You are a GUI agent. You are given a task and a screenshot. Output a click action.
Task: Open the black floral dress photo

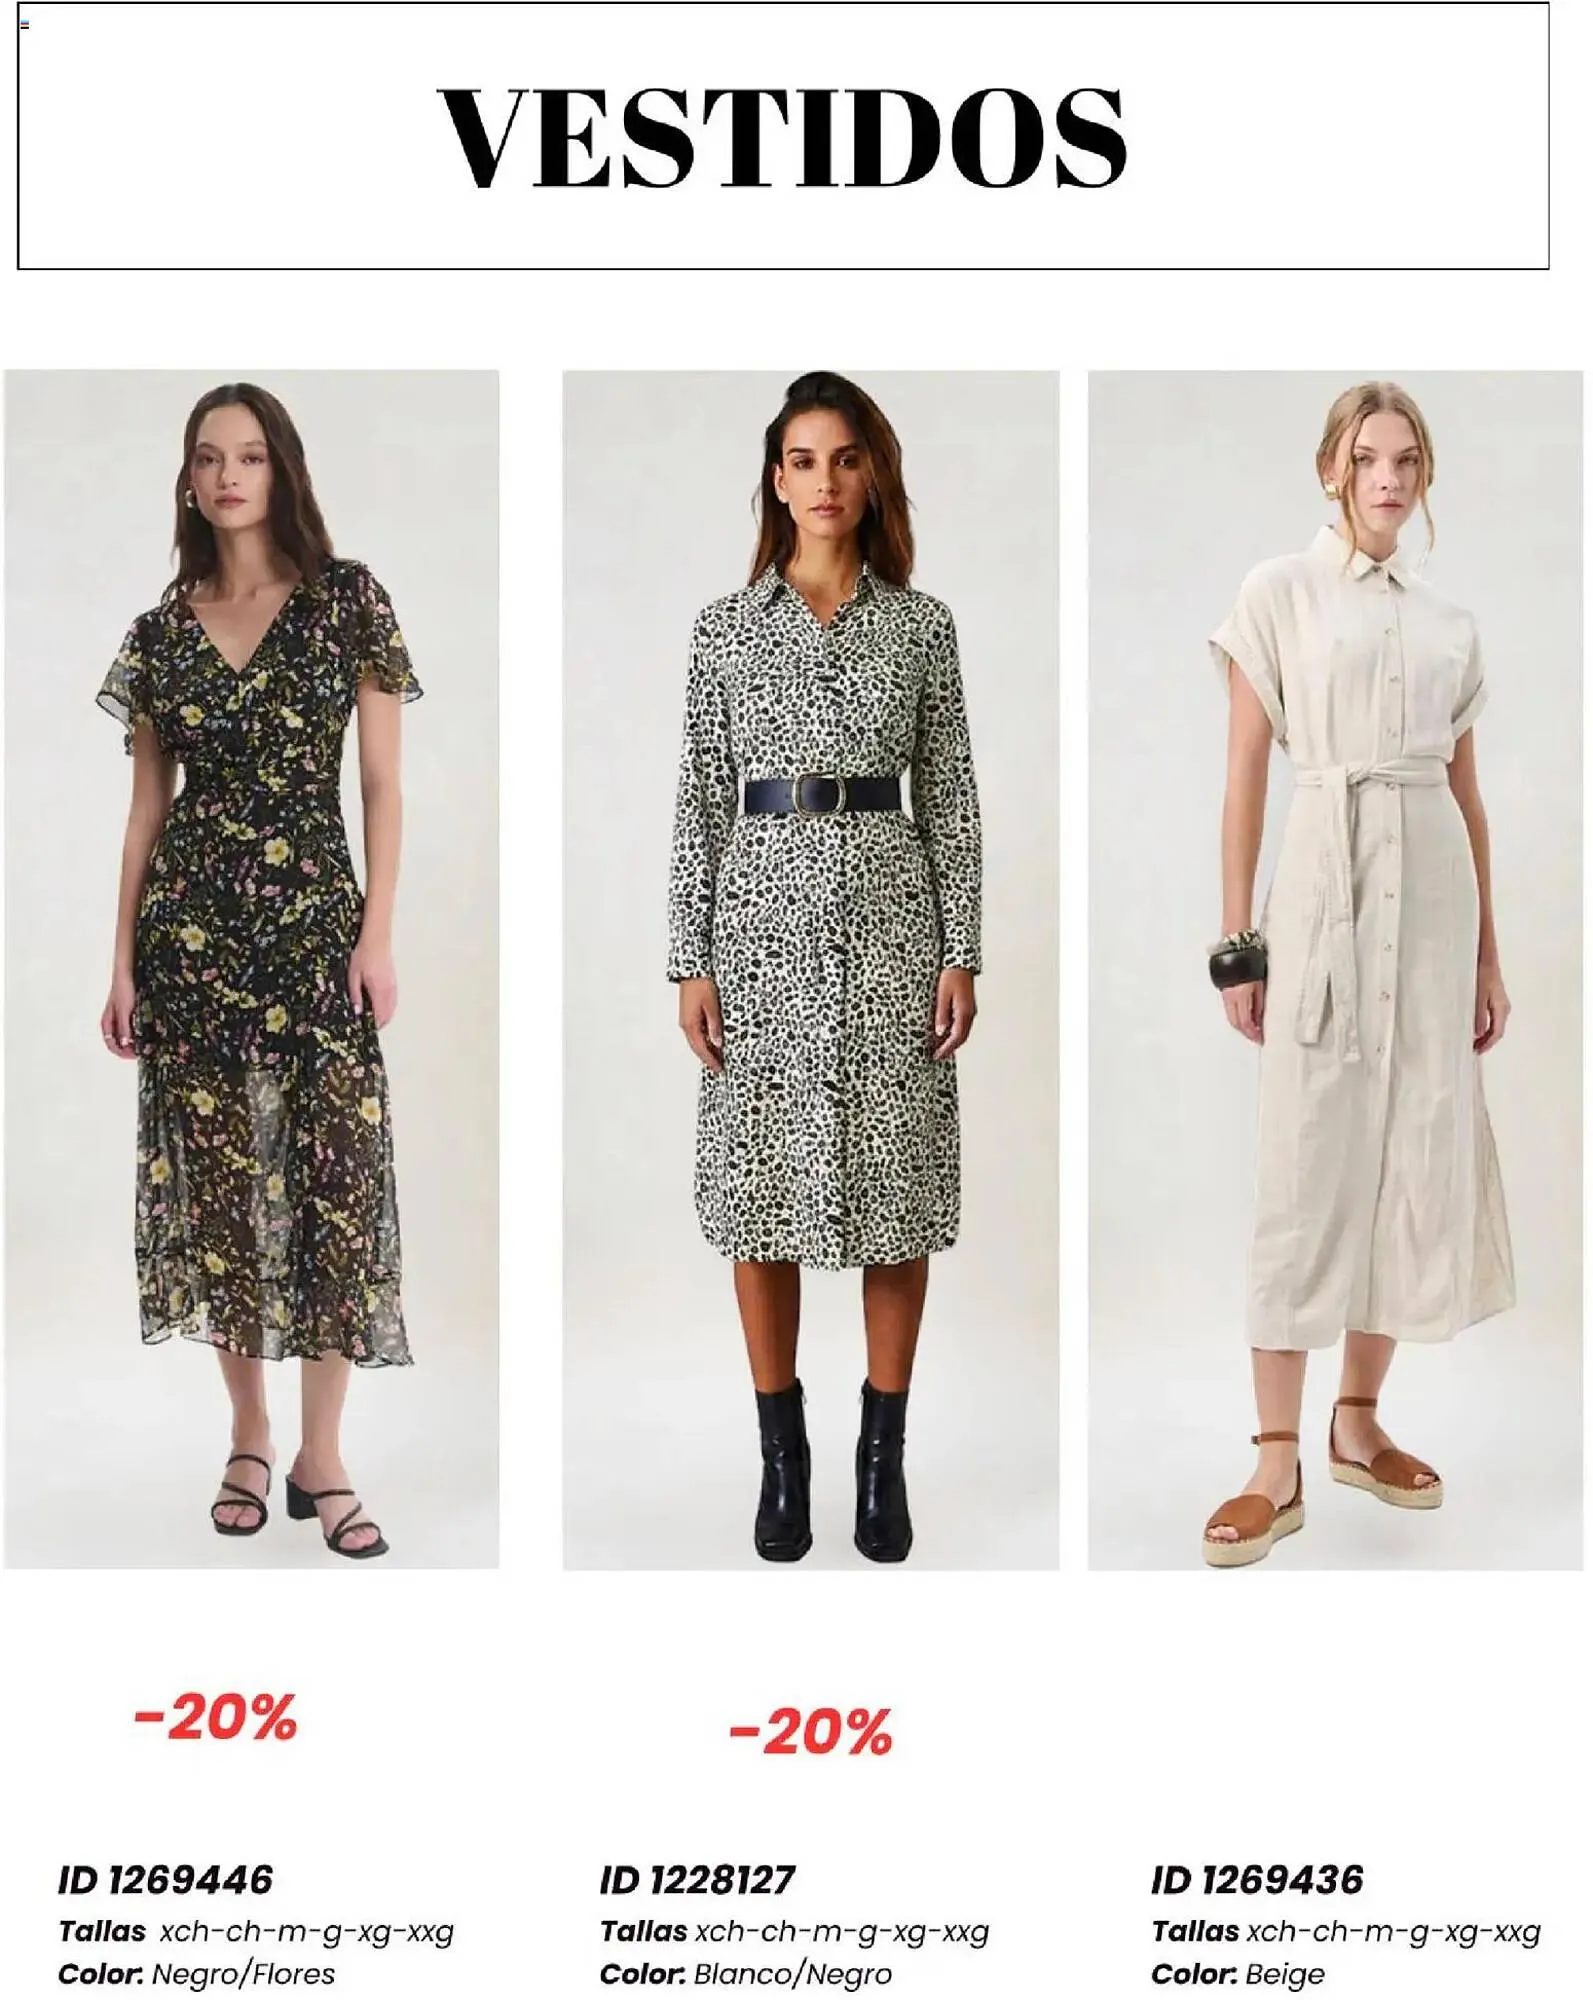pyautogui.click(x=251, y=969)
